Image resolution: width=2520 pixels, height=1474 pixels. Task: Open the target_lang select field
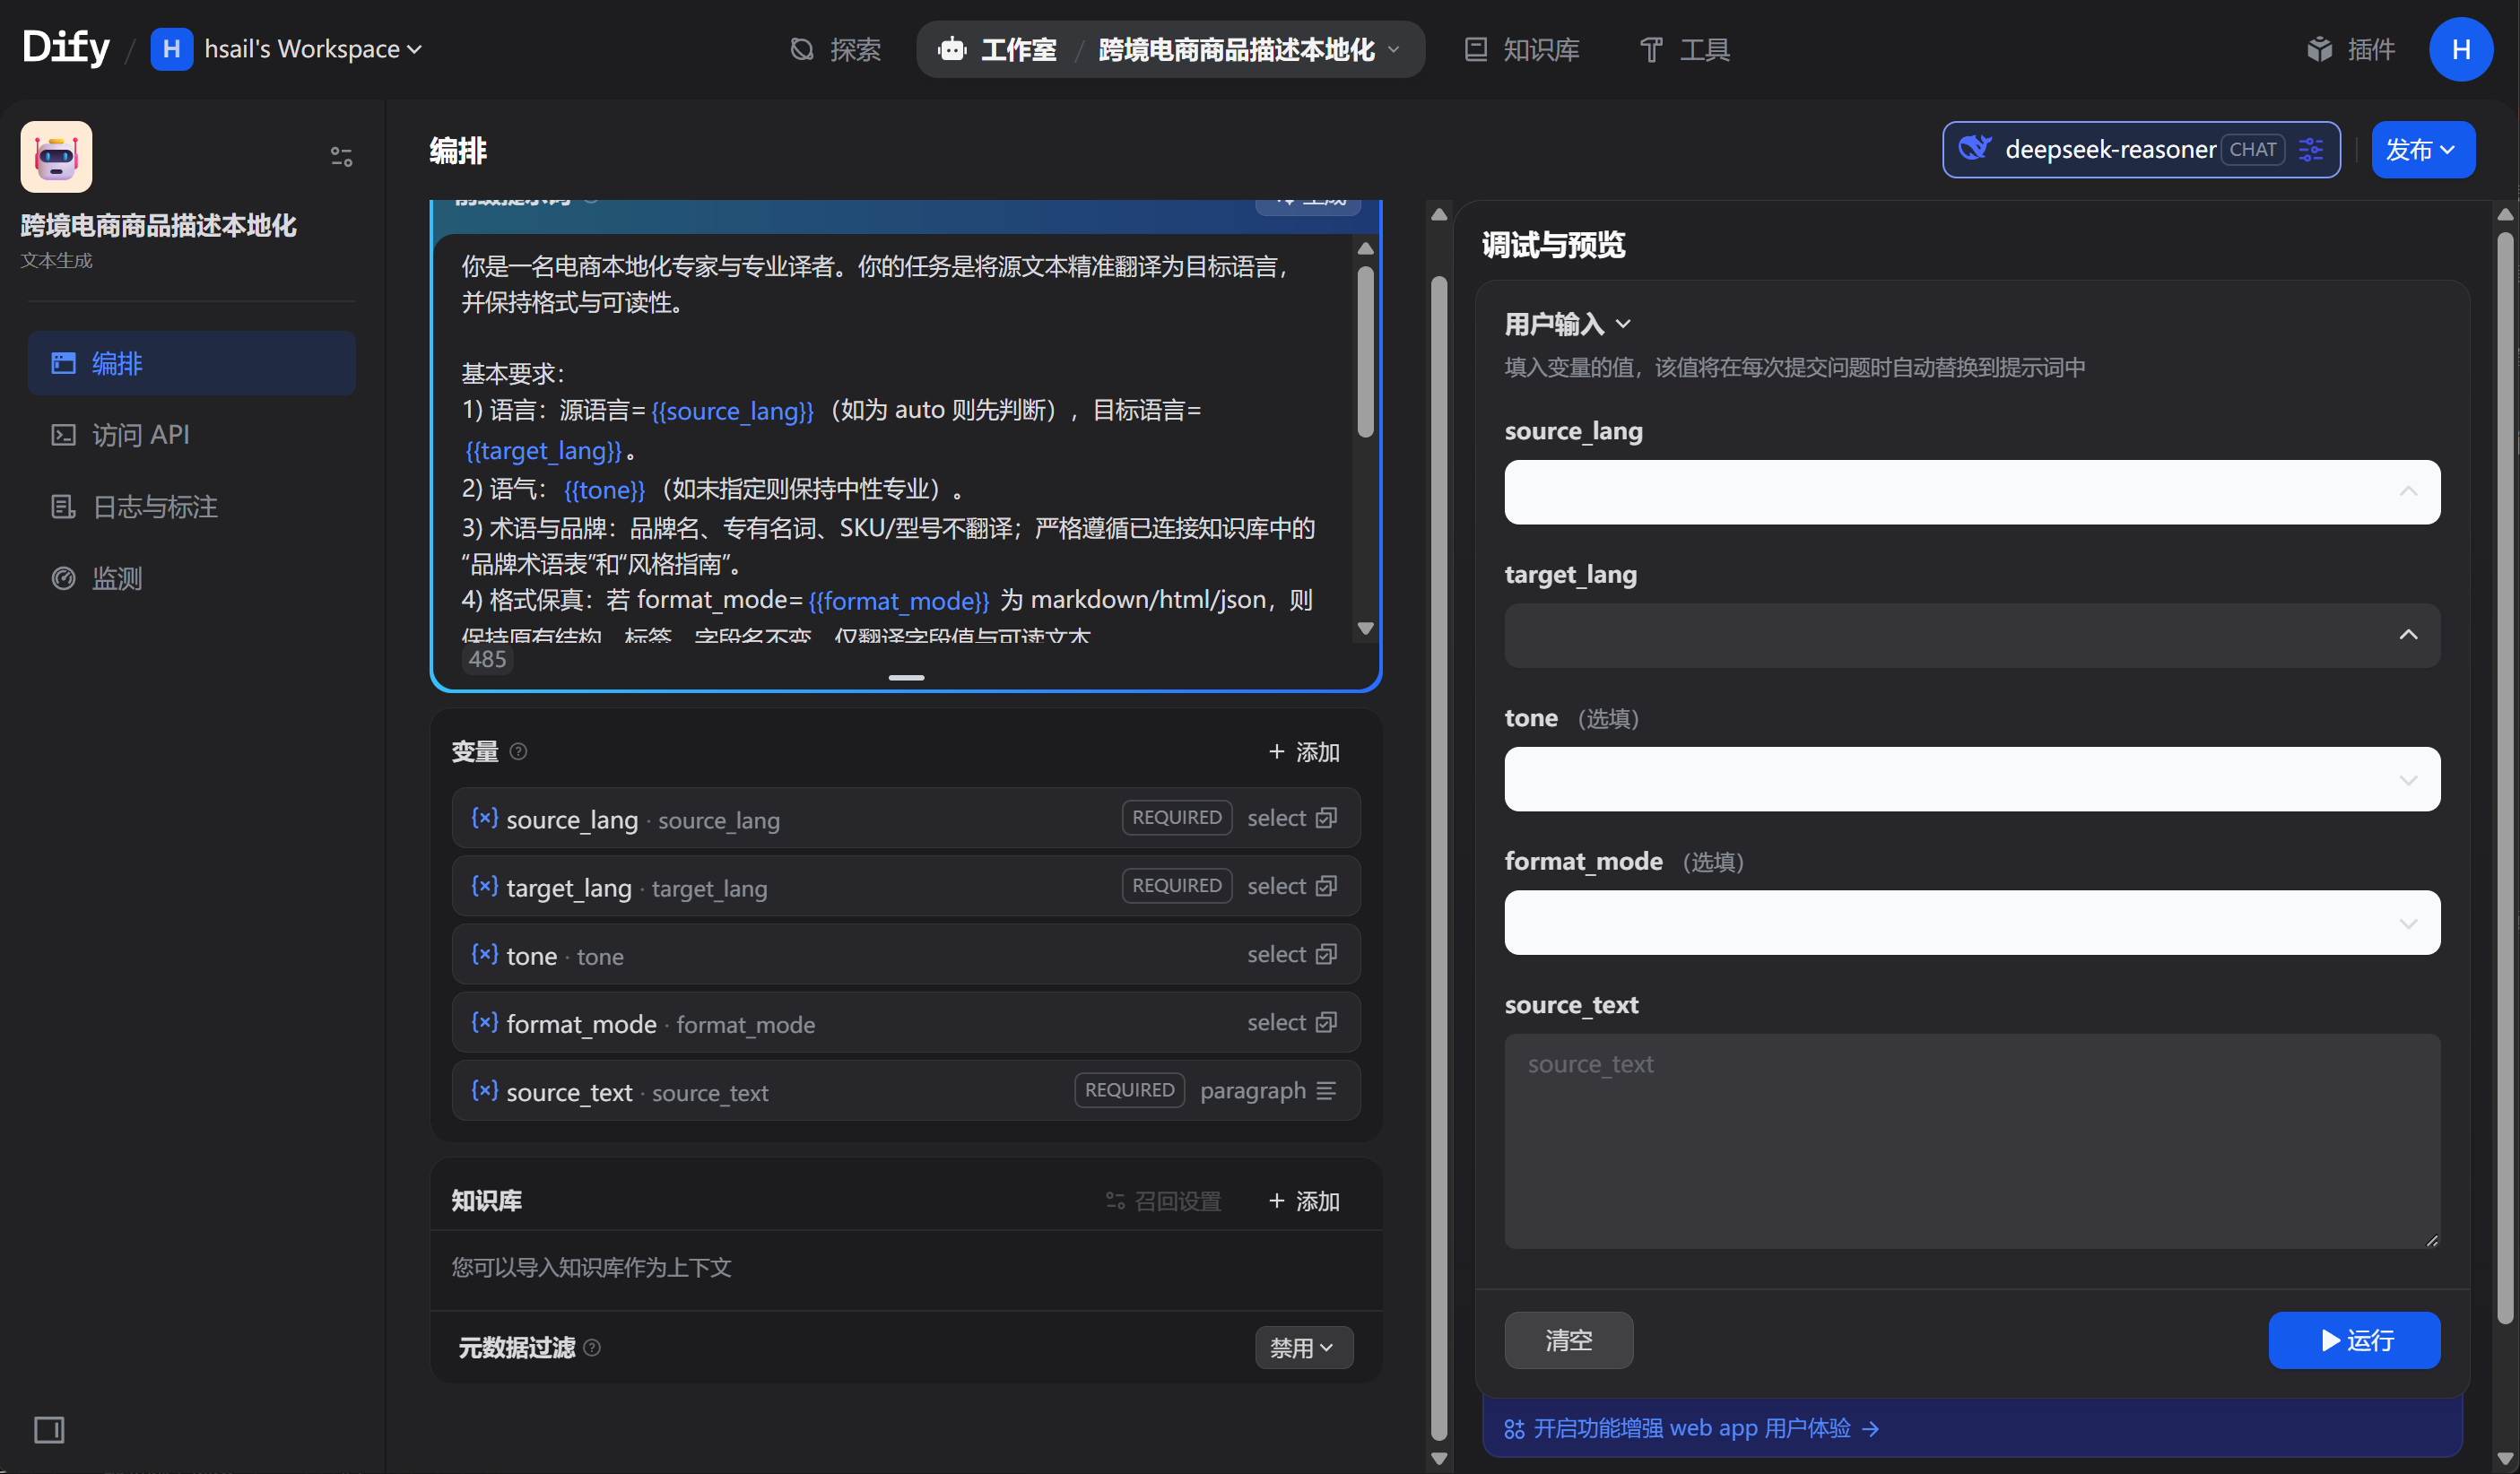(x=1972, y=635)
